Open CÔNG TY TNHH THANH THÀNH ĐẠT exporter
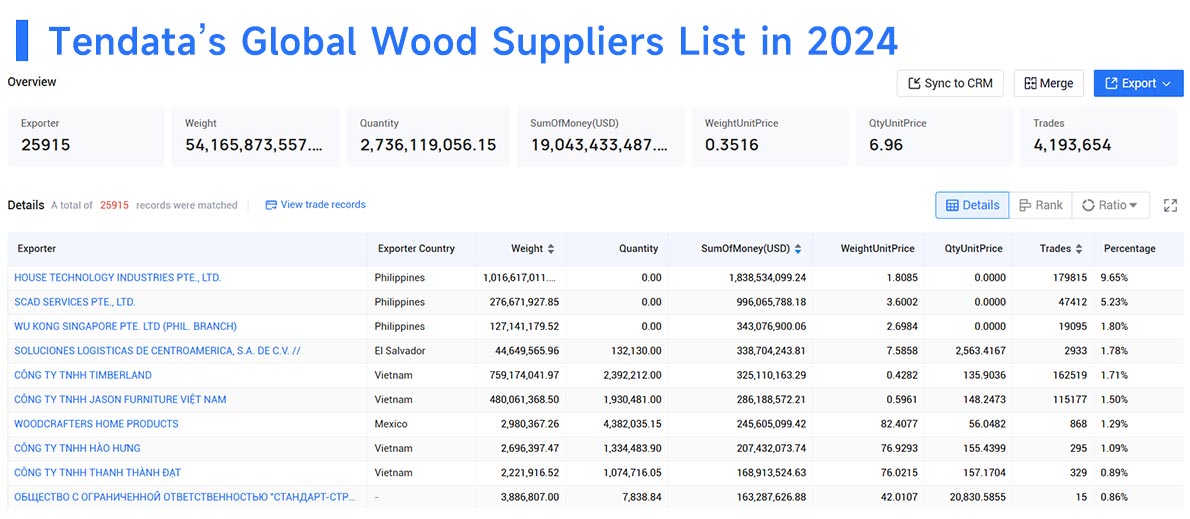Viewport: 1190px width, 519px height. [x=98, y=472]
